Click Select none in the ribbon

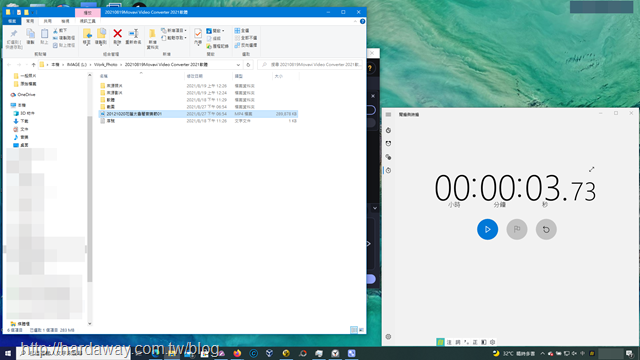click(246, 38)
